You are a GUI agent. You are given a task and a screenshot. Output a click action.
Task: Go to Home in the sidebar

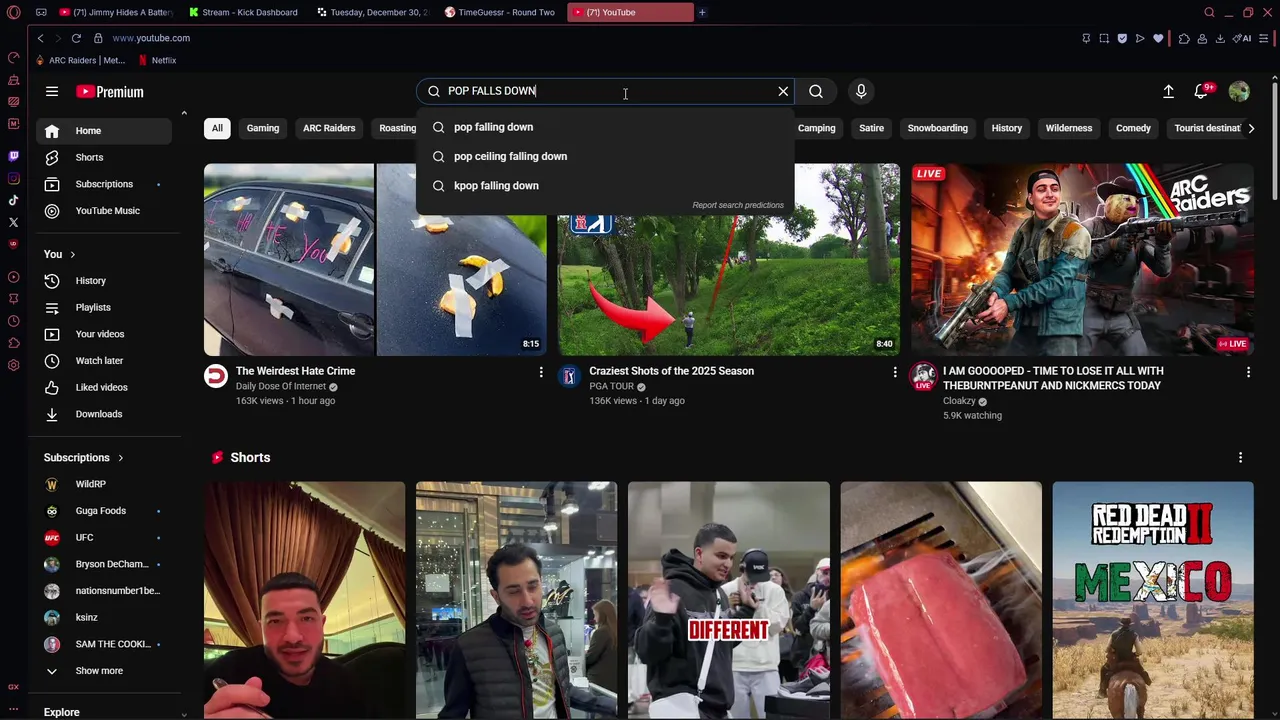point(104,131)
